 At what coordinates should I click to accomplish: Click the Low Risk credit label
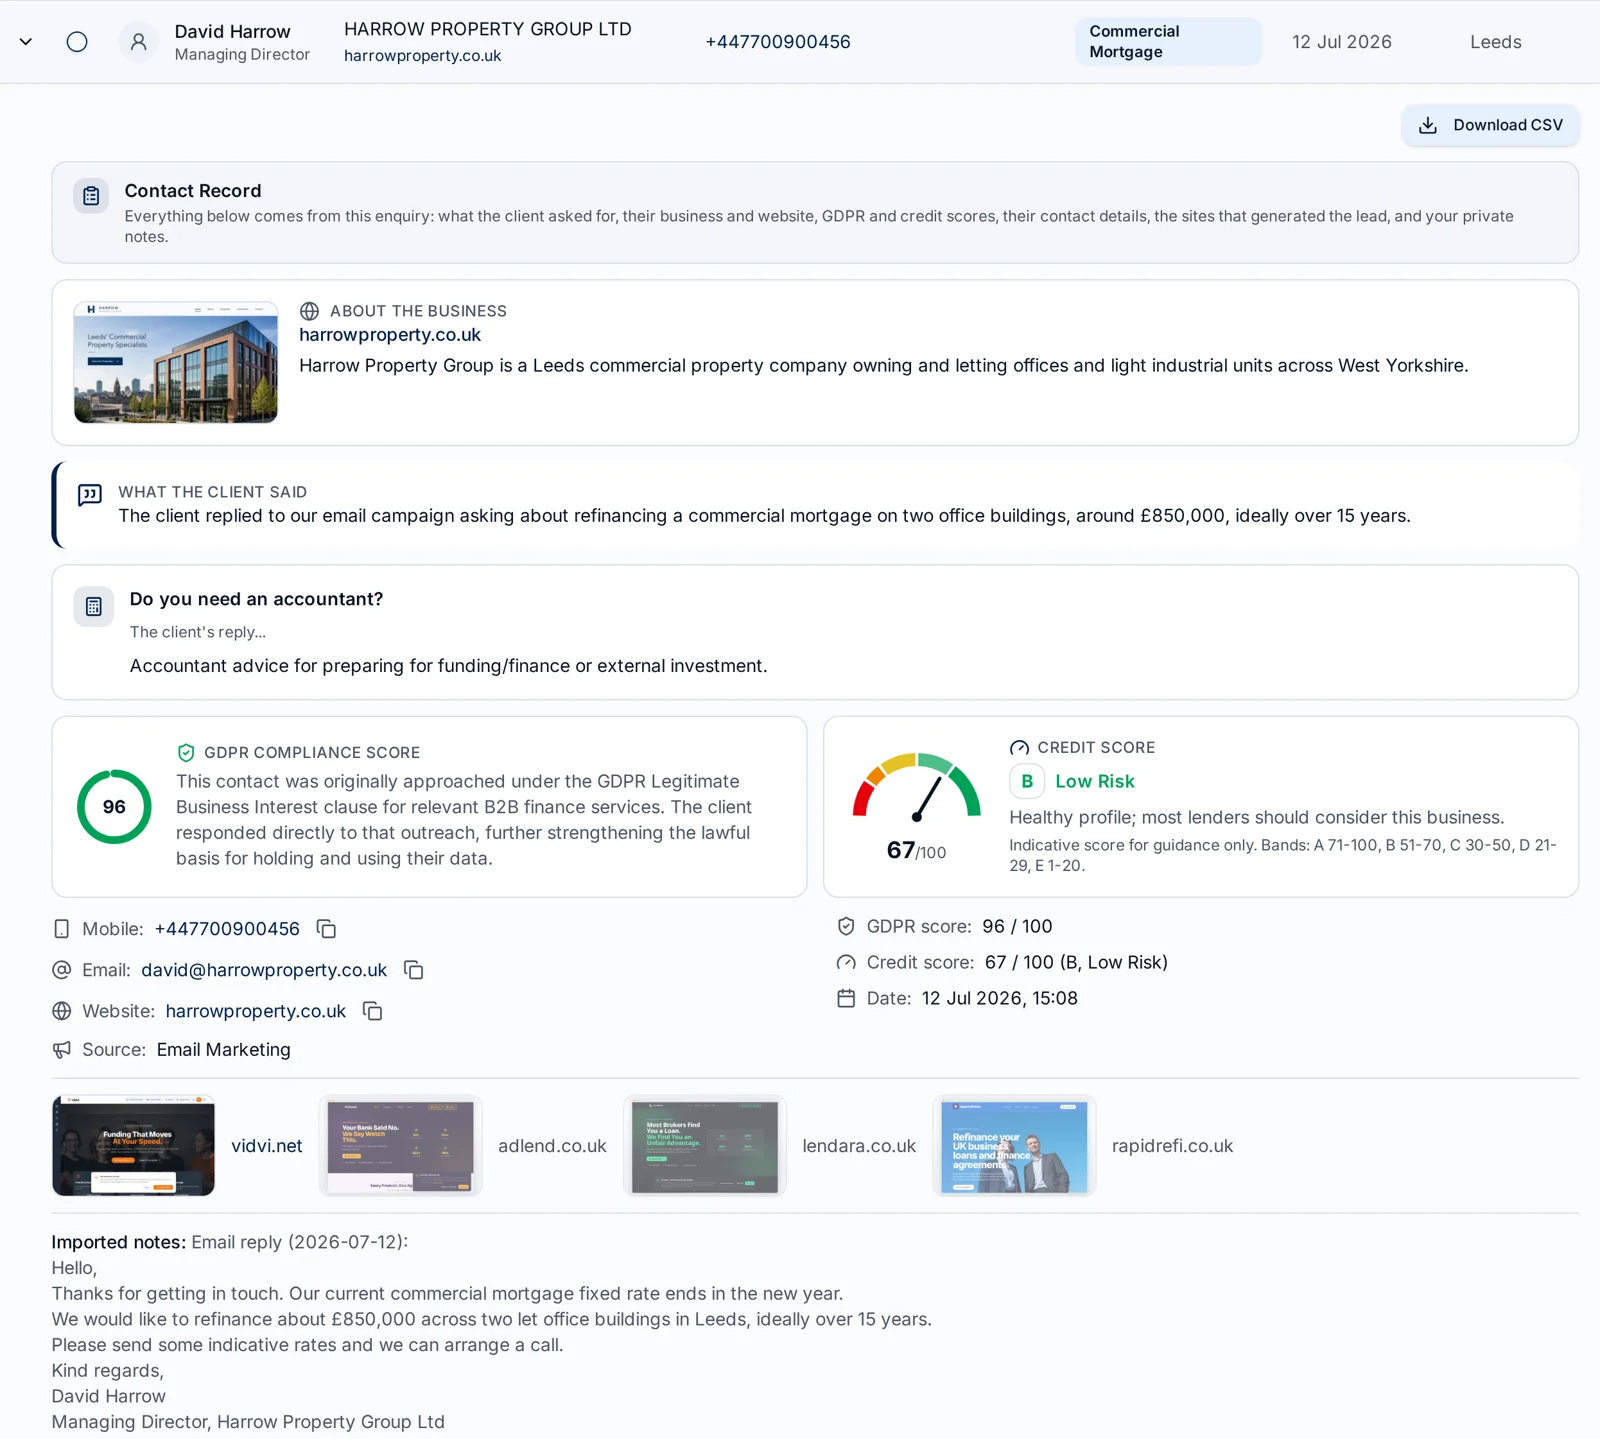(x=1095, y=781)
